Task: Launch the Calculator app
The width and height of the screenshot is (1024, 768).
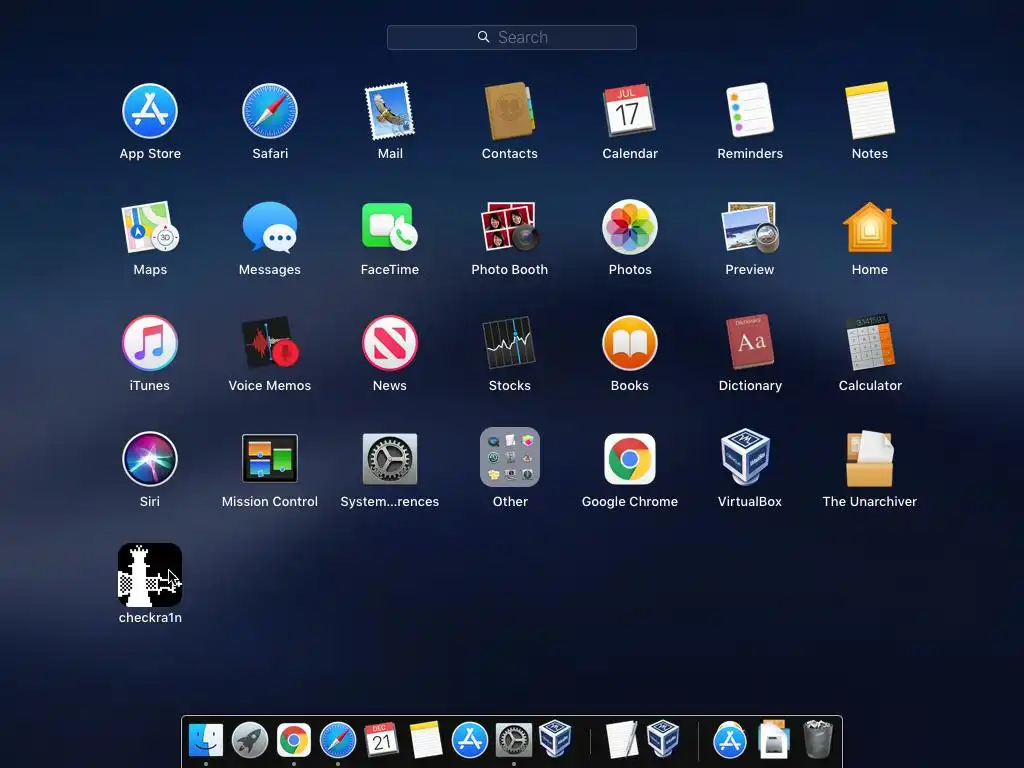Action: [x=870, y=342]
